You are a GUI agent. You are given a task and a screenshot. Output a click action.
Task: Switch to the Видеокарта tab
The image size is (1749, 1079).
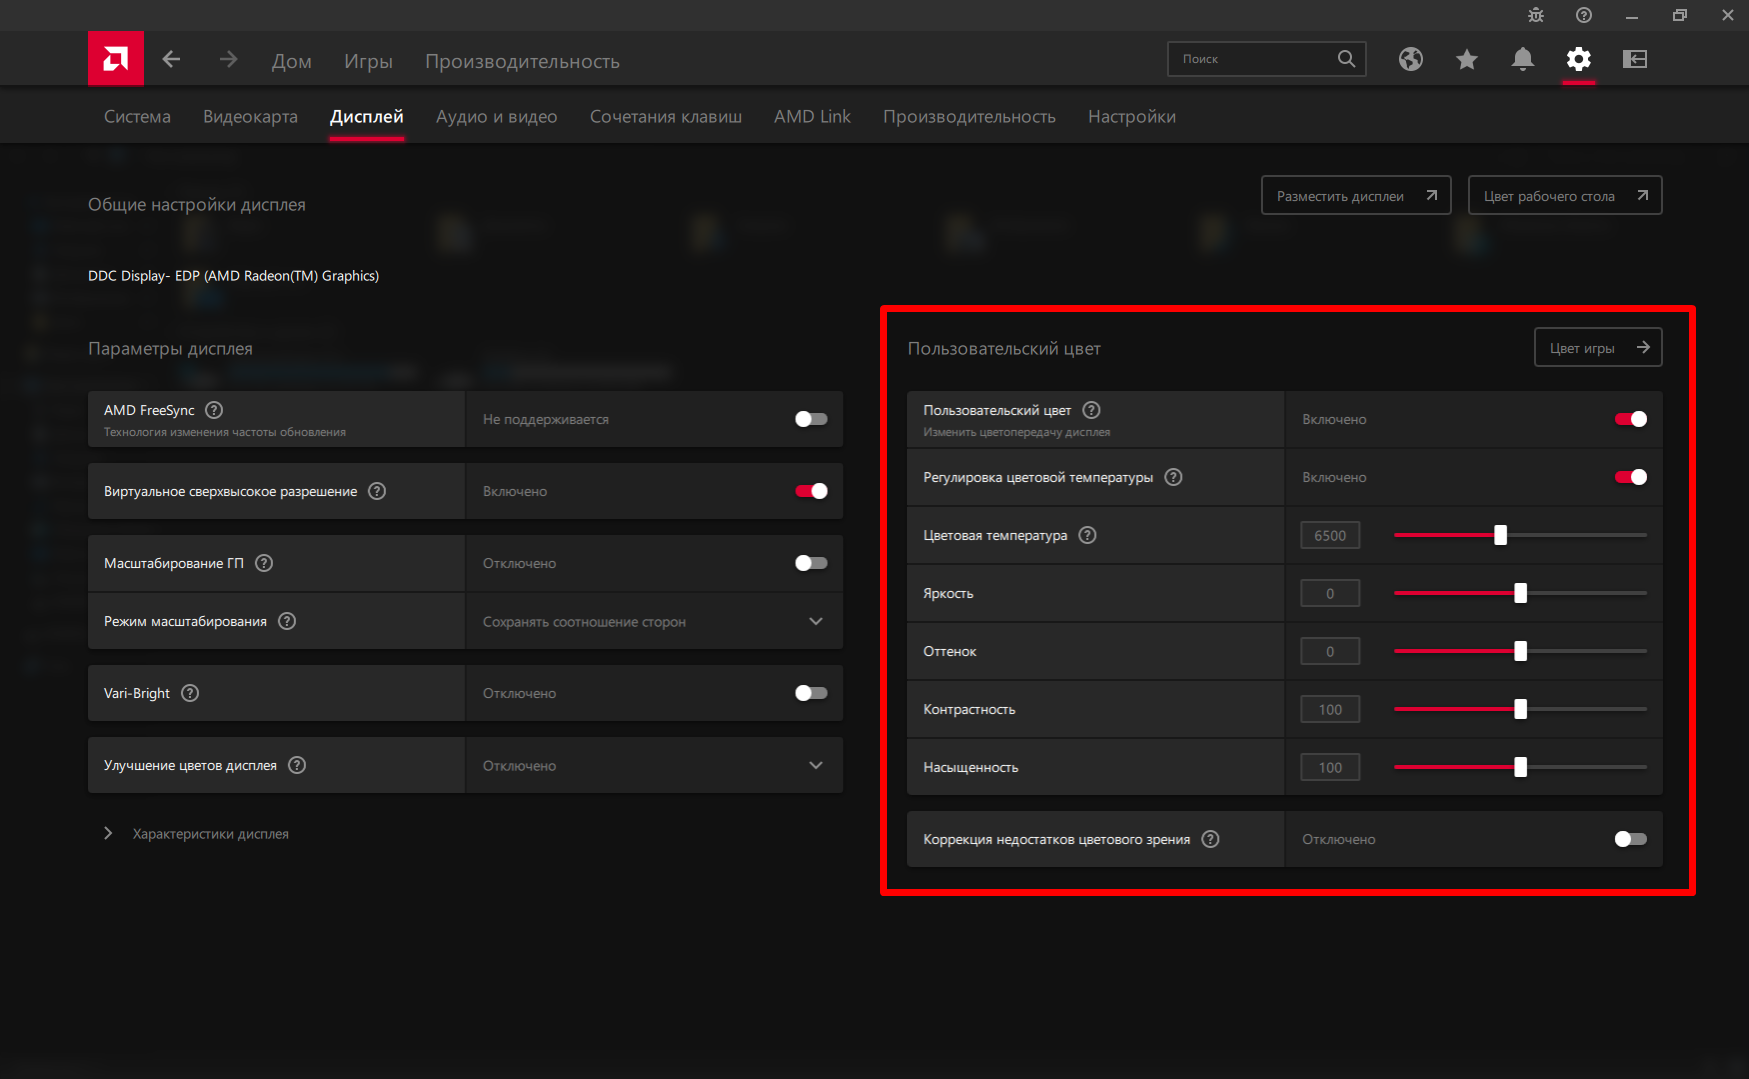250,117
